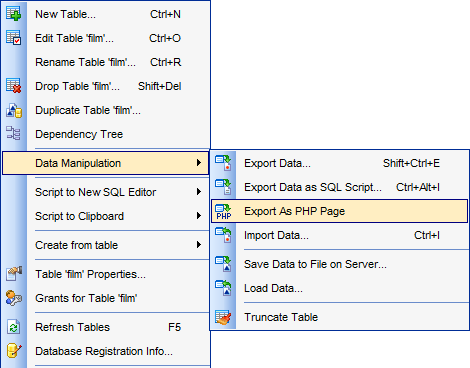Choose Save Data to File on Server...
The image size is (470, 368).
[340, 264]
